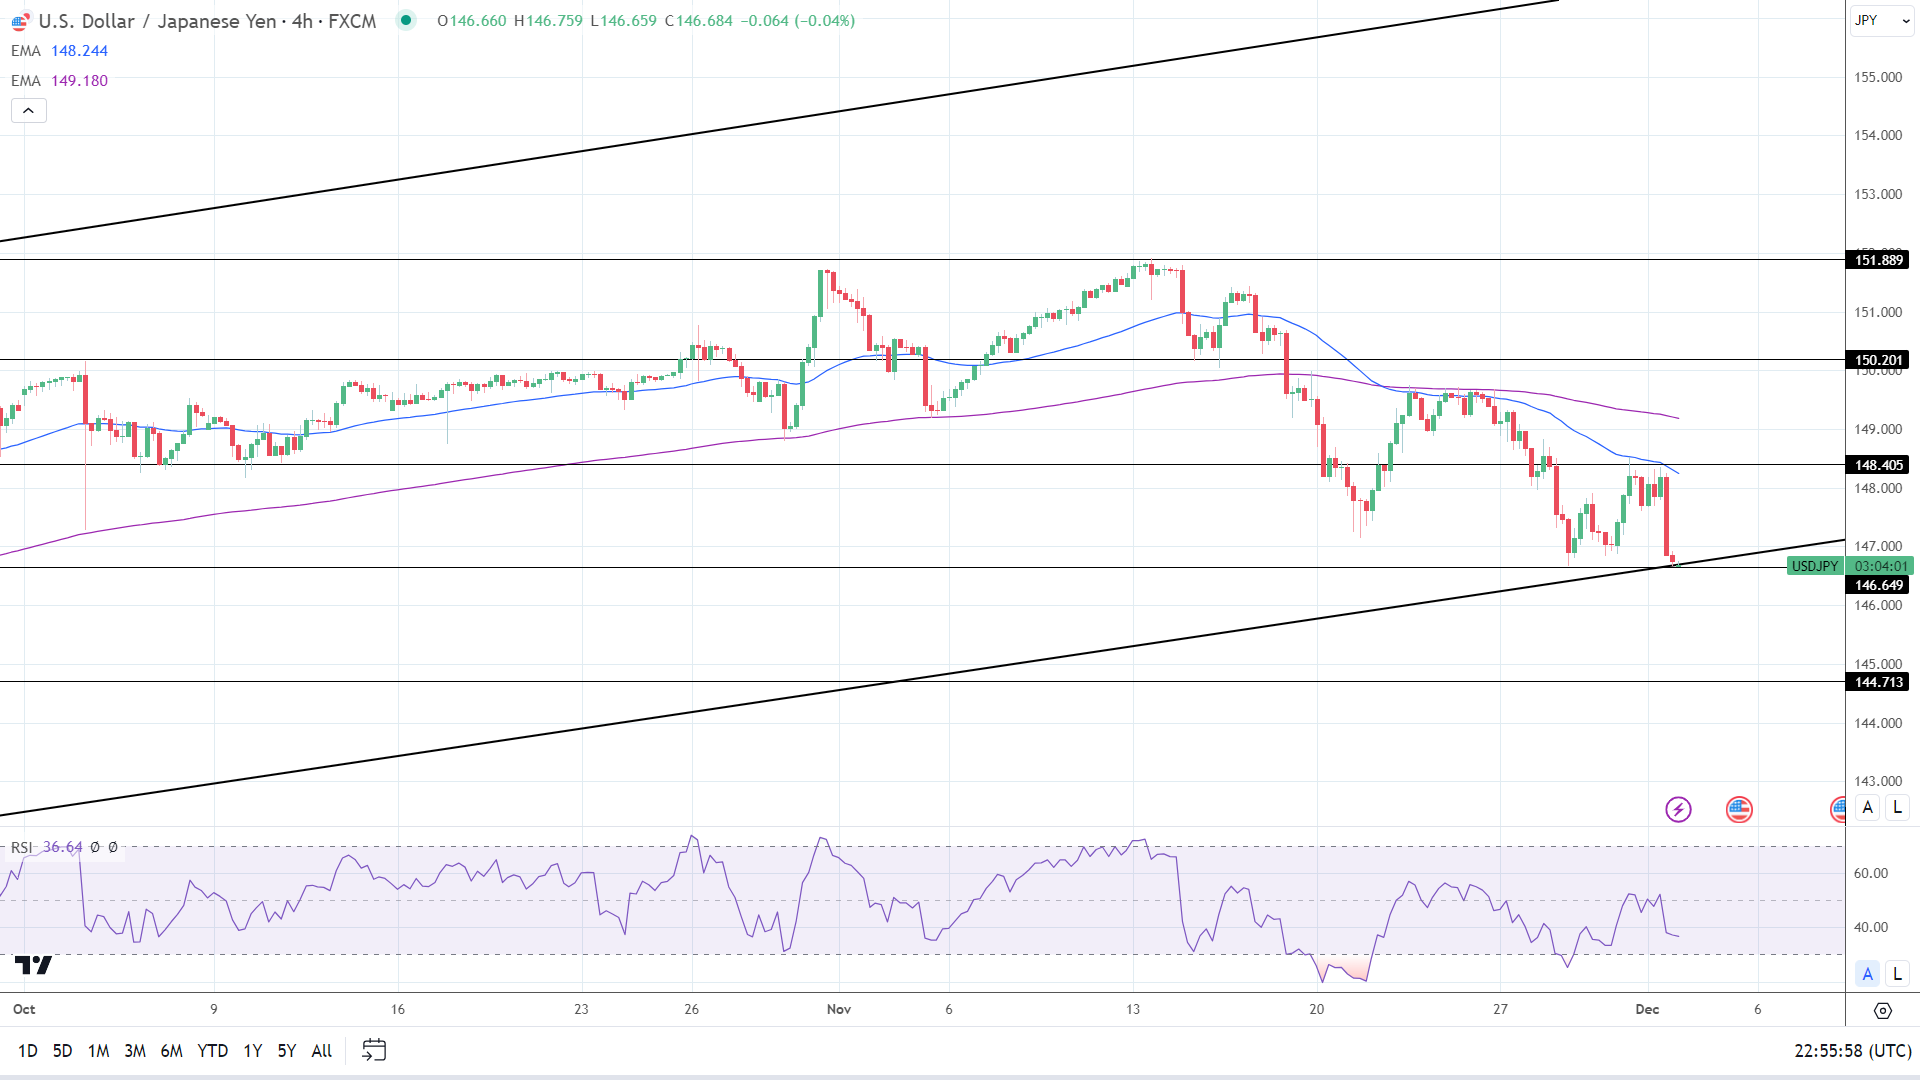This screenshot has width=1920, height=1080.
Task: Click the purple lightning event icon
Action: [1678, 809]
